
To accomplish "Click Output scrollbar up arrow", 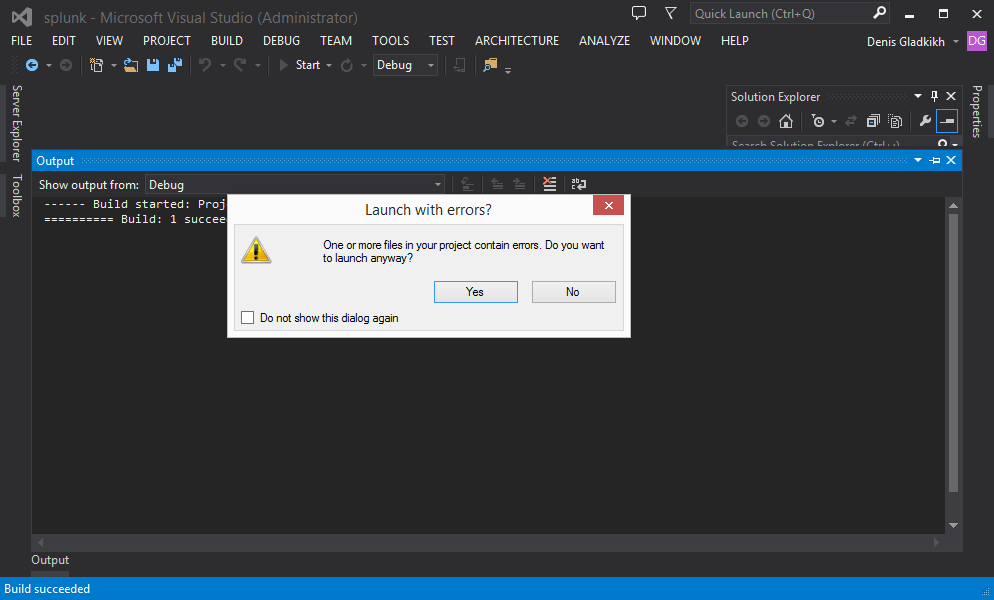I will click(953, 205).
